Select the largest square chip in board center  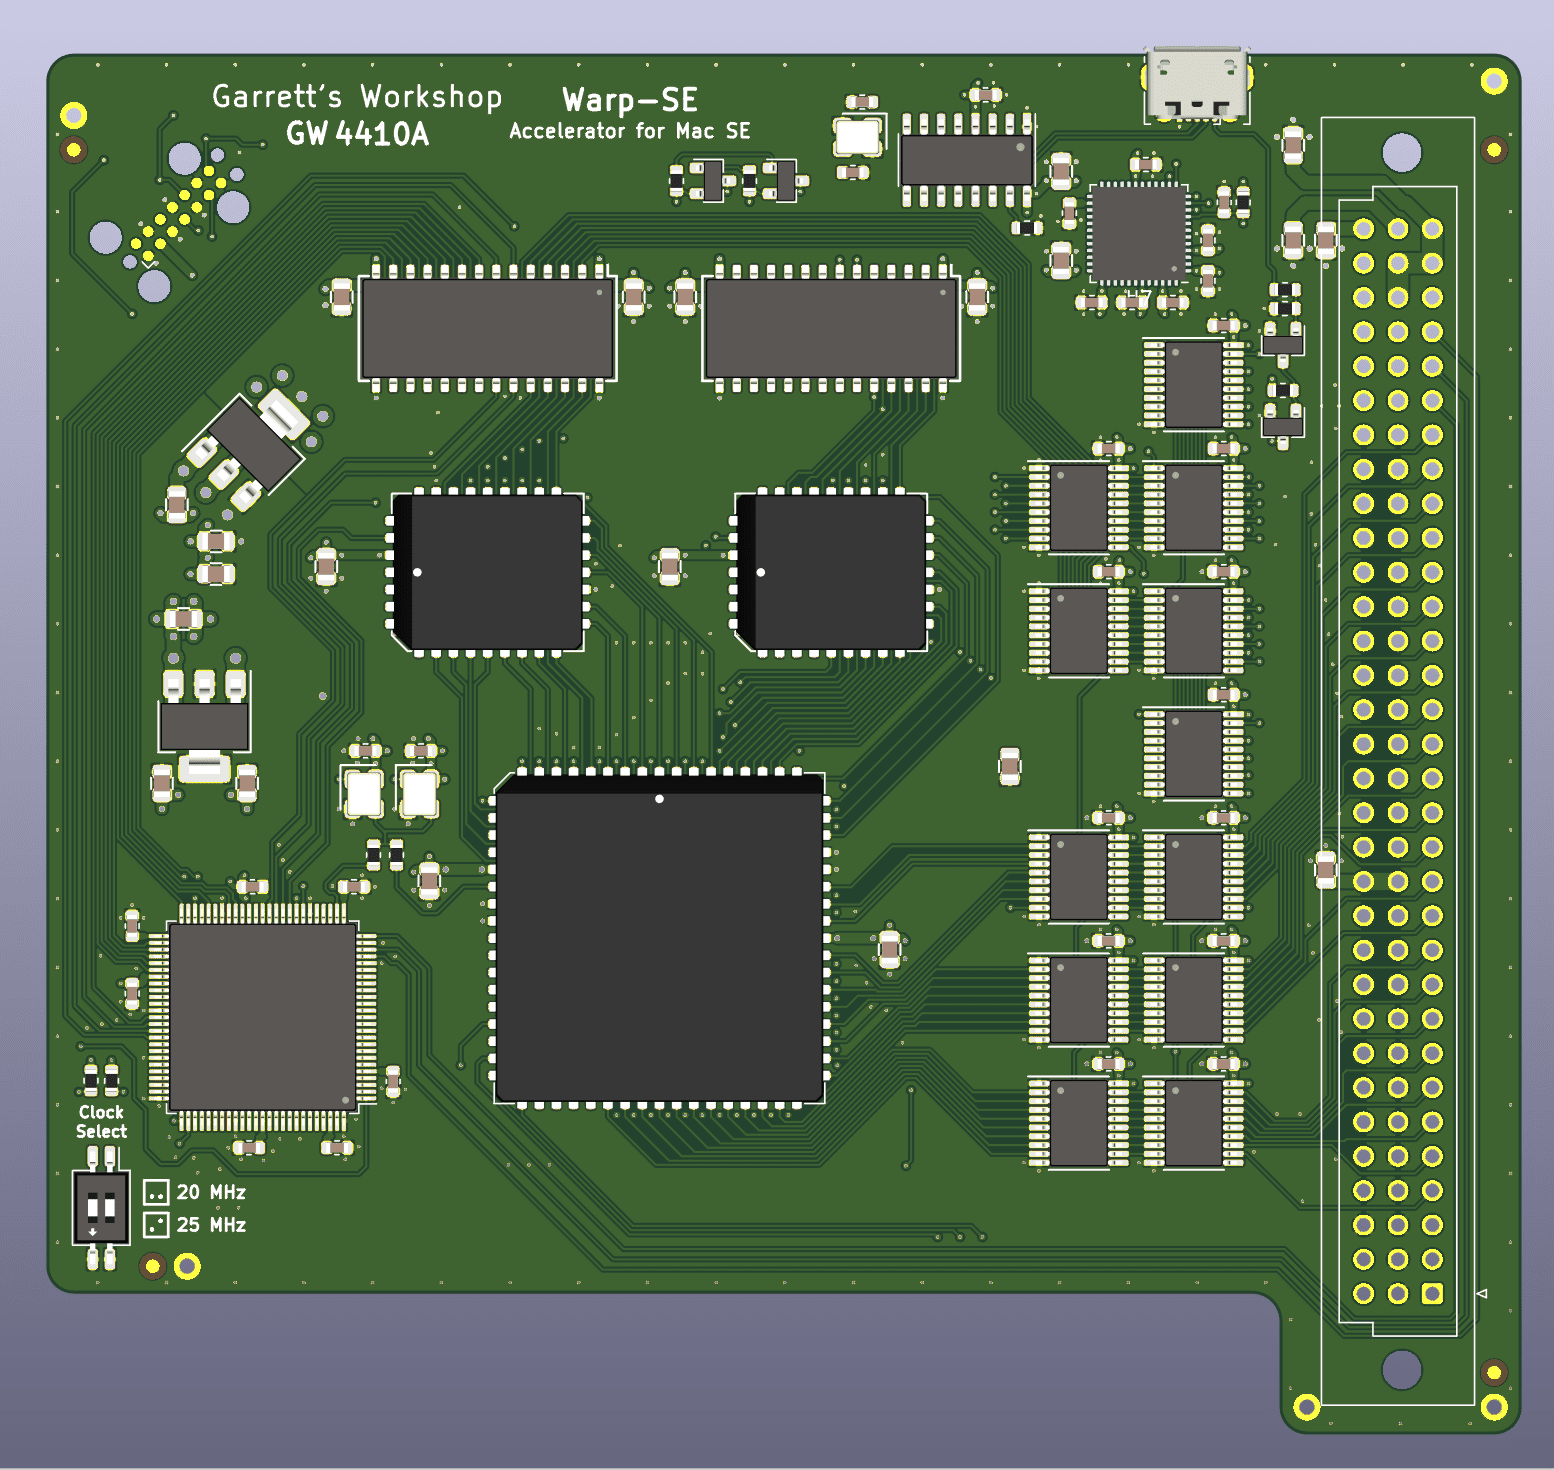point(660,938)
